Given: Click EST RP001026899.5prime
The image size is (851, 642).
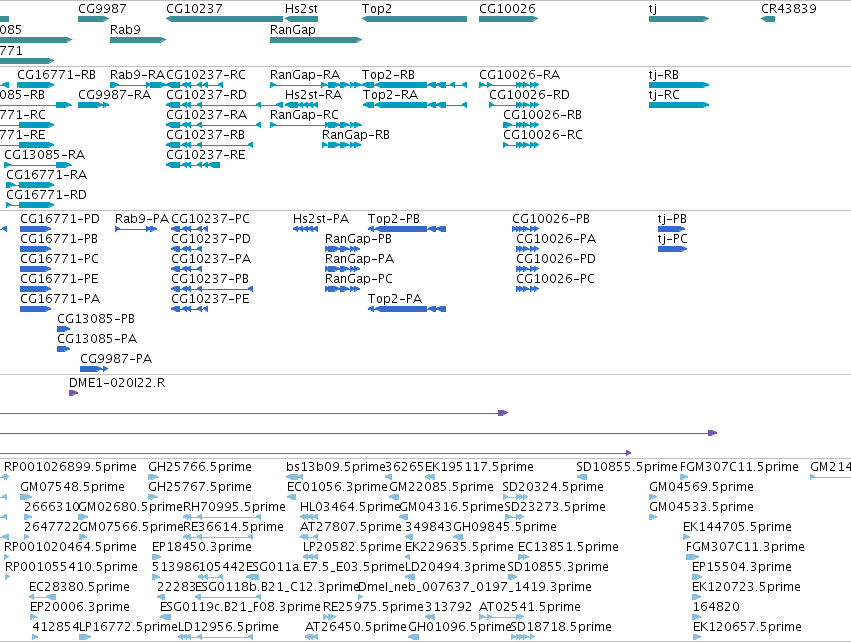Looking at the screenshot, I should 71,467.
